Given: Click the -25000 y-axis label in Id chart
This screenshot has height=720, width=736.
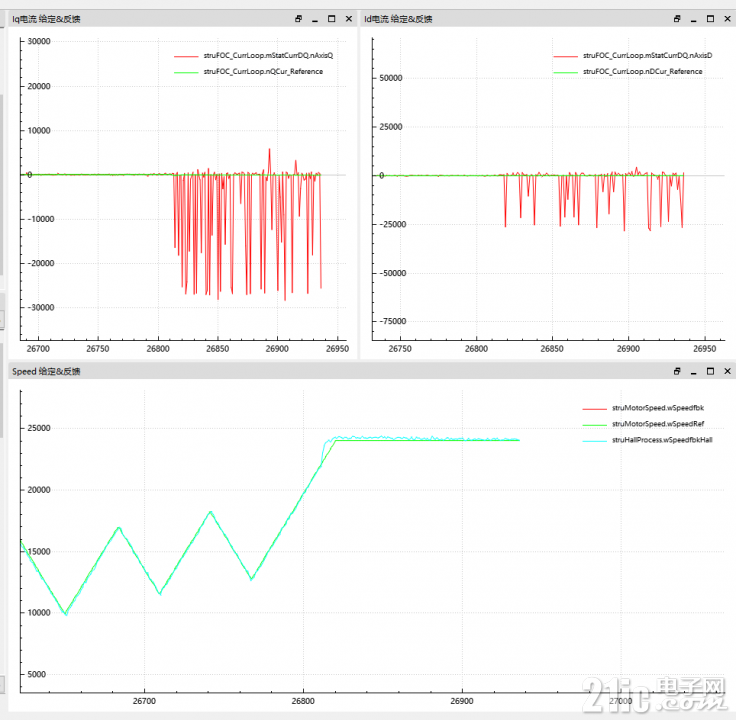Looking at the screenshot, I should pyautogui.click(x=393, y=224).
